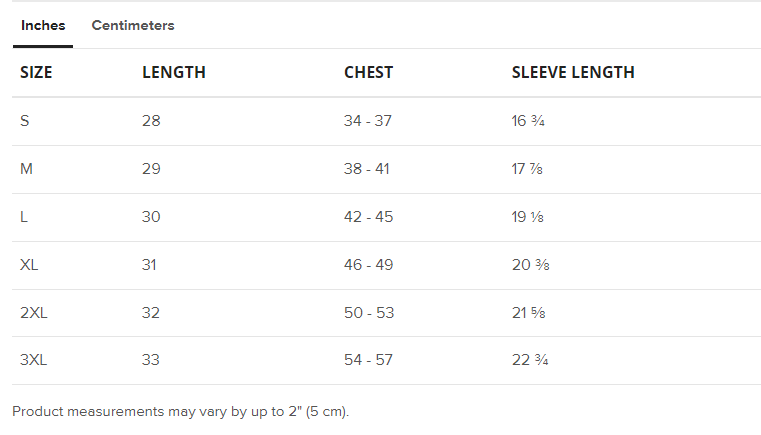761x435 pixels.
Task: Select the Inches tab
Action: (43, 26)
